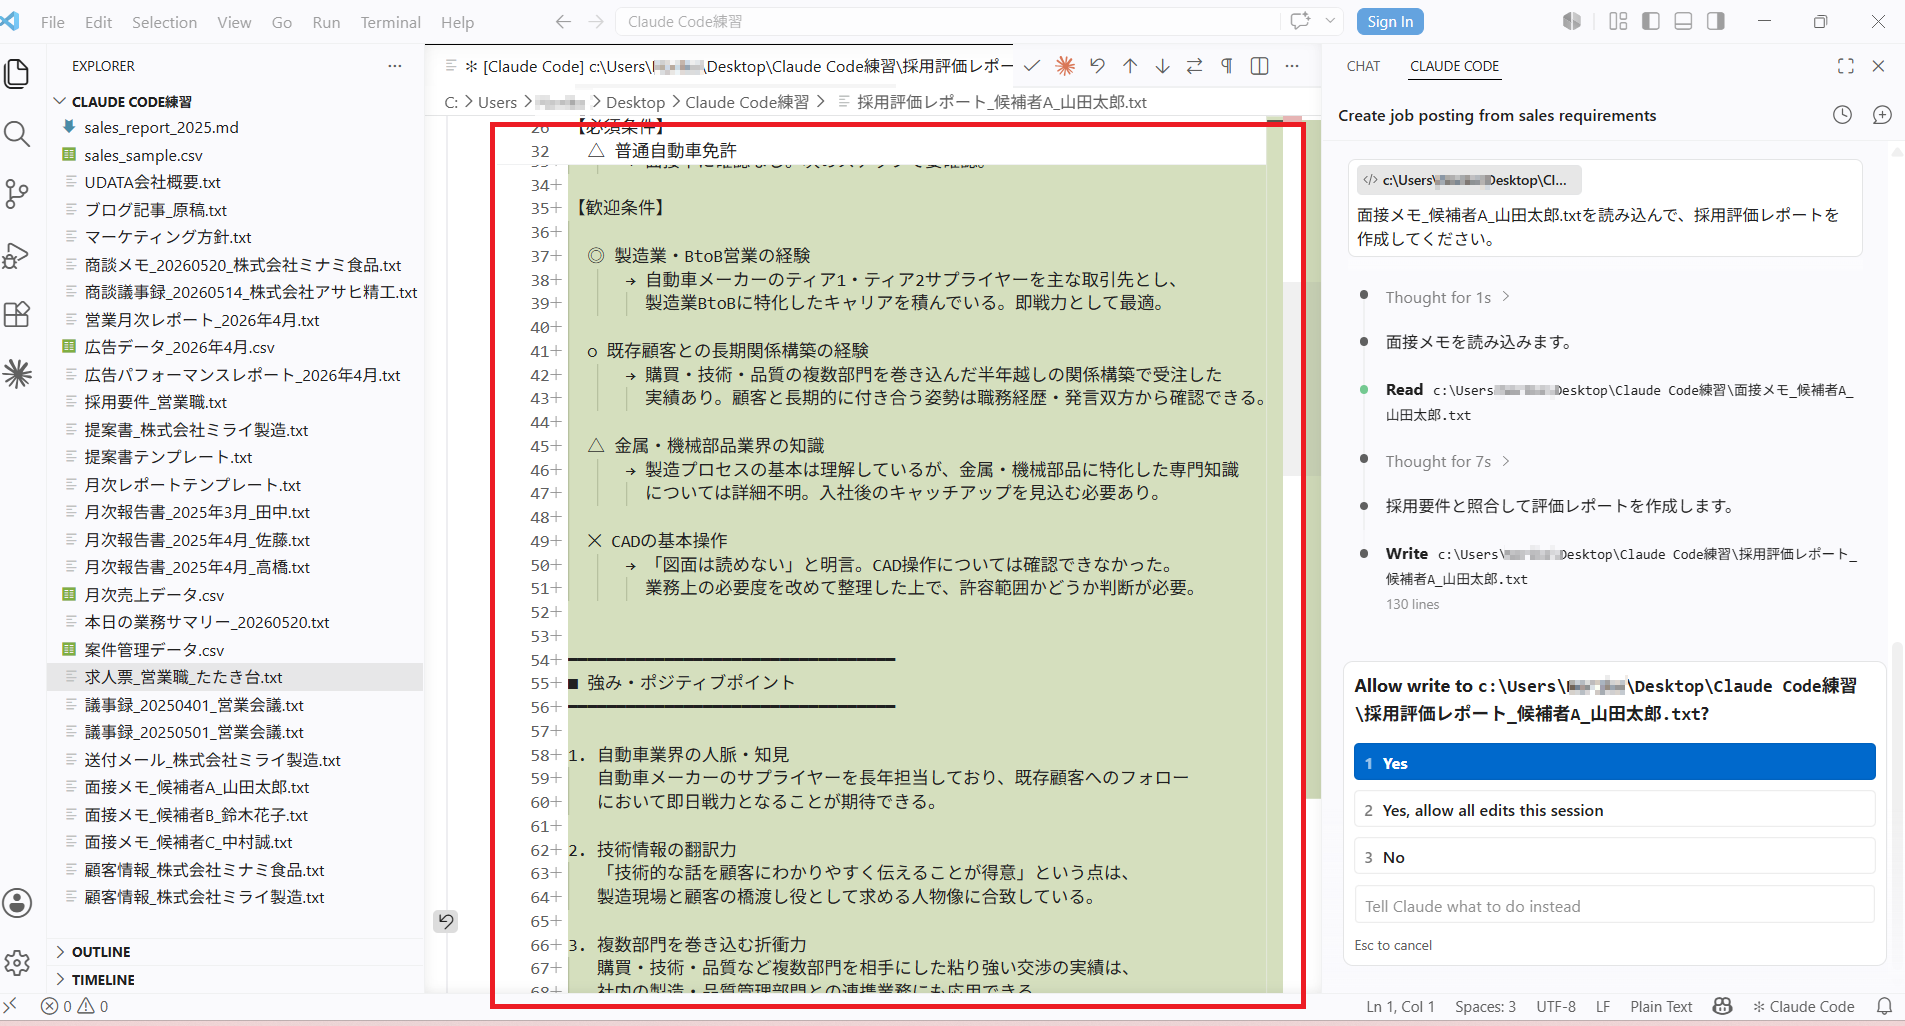This screenshot has width=1905, height=1026.
Task: Open editor More Actions ellipsis
Action: tap(1292, 66)
